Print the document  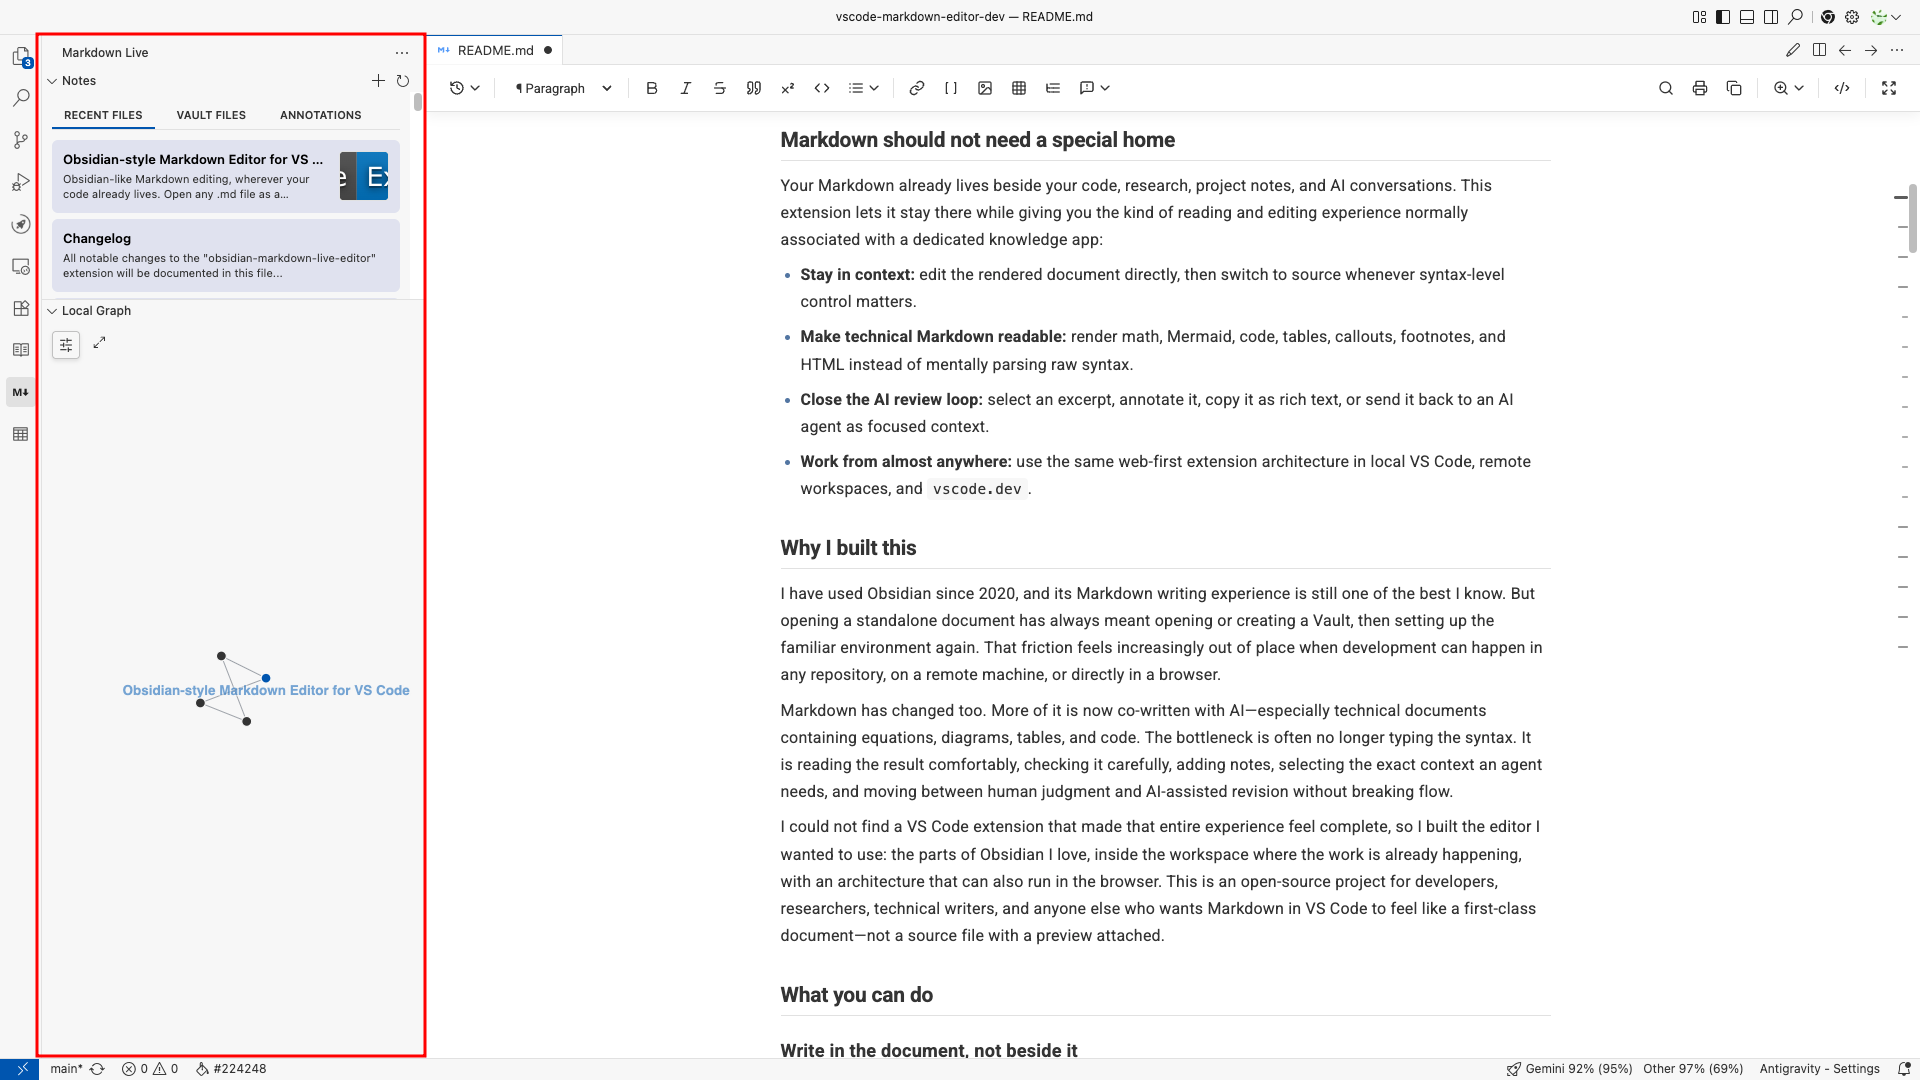[1700, 88]
